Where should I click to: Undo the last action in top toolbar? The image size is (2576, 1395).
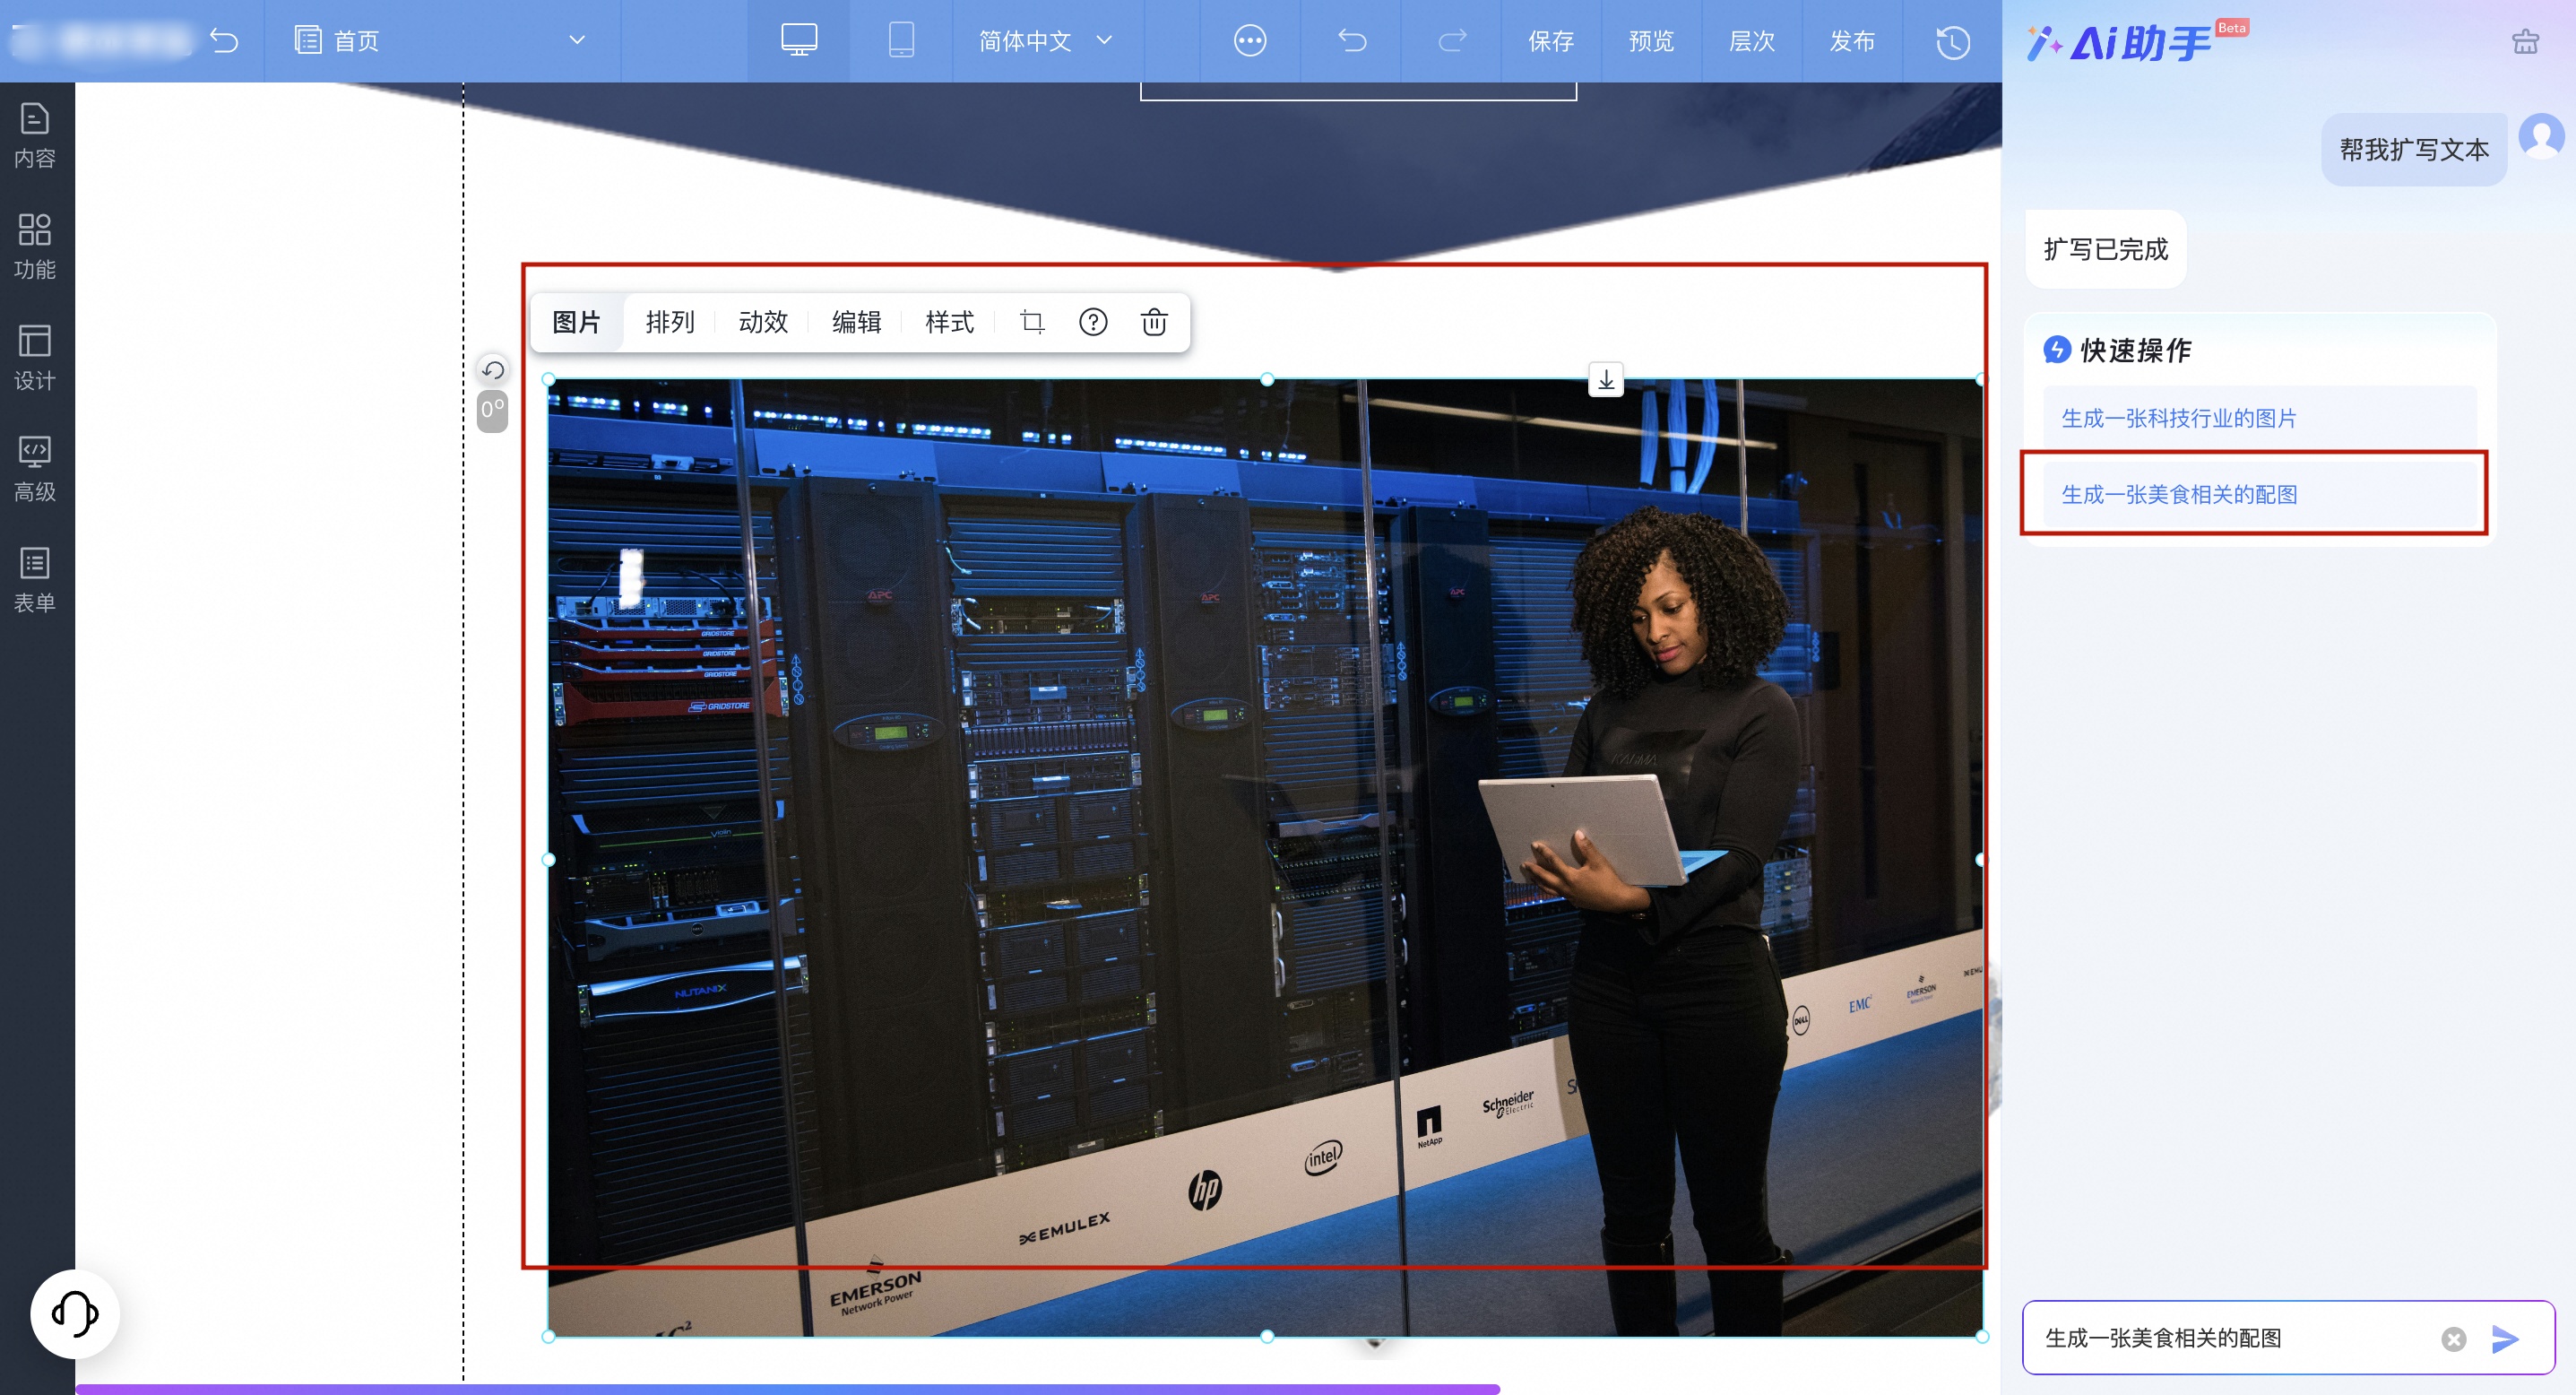(1351, 41)
